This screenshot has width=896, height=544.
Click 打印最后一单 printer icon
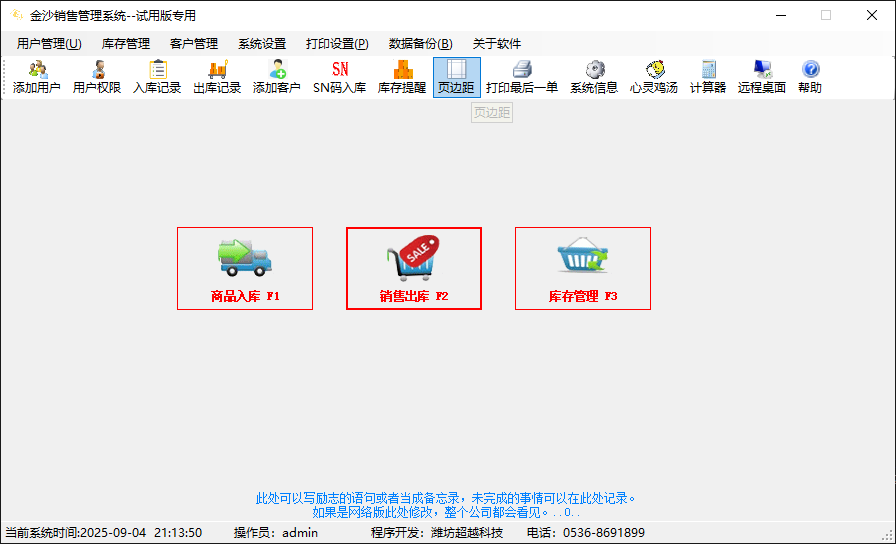coord(522,77)
